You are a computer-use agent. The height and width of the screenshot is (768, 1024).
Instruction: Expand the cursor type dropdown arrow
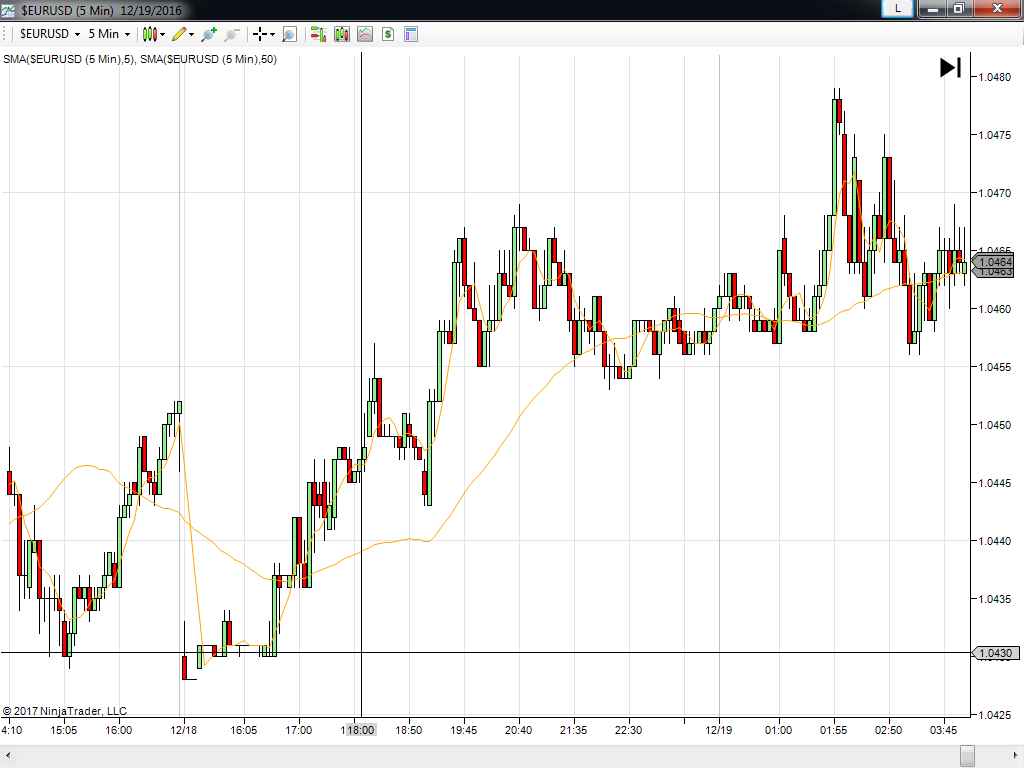point(272,35)
